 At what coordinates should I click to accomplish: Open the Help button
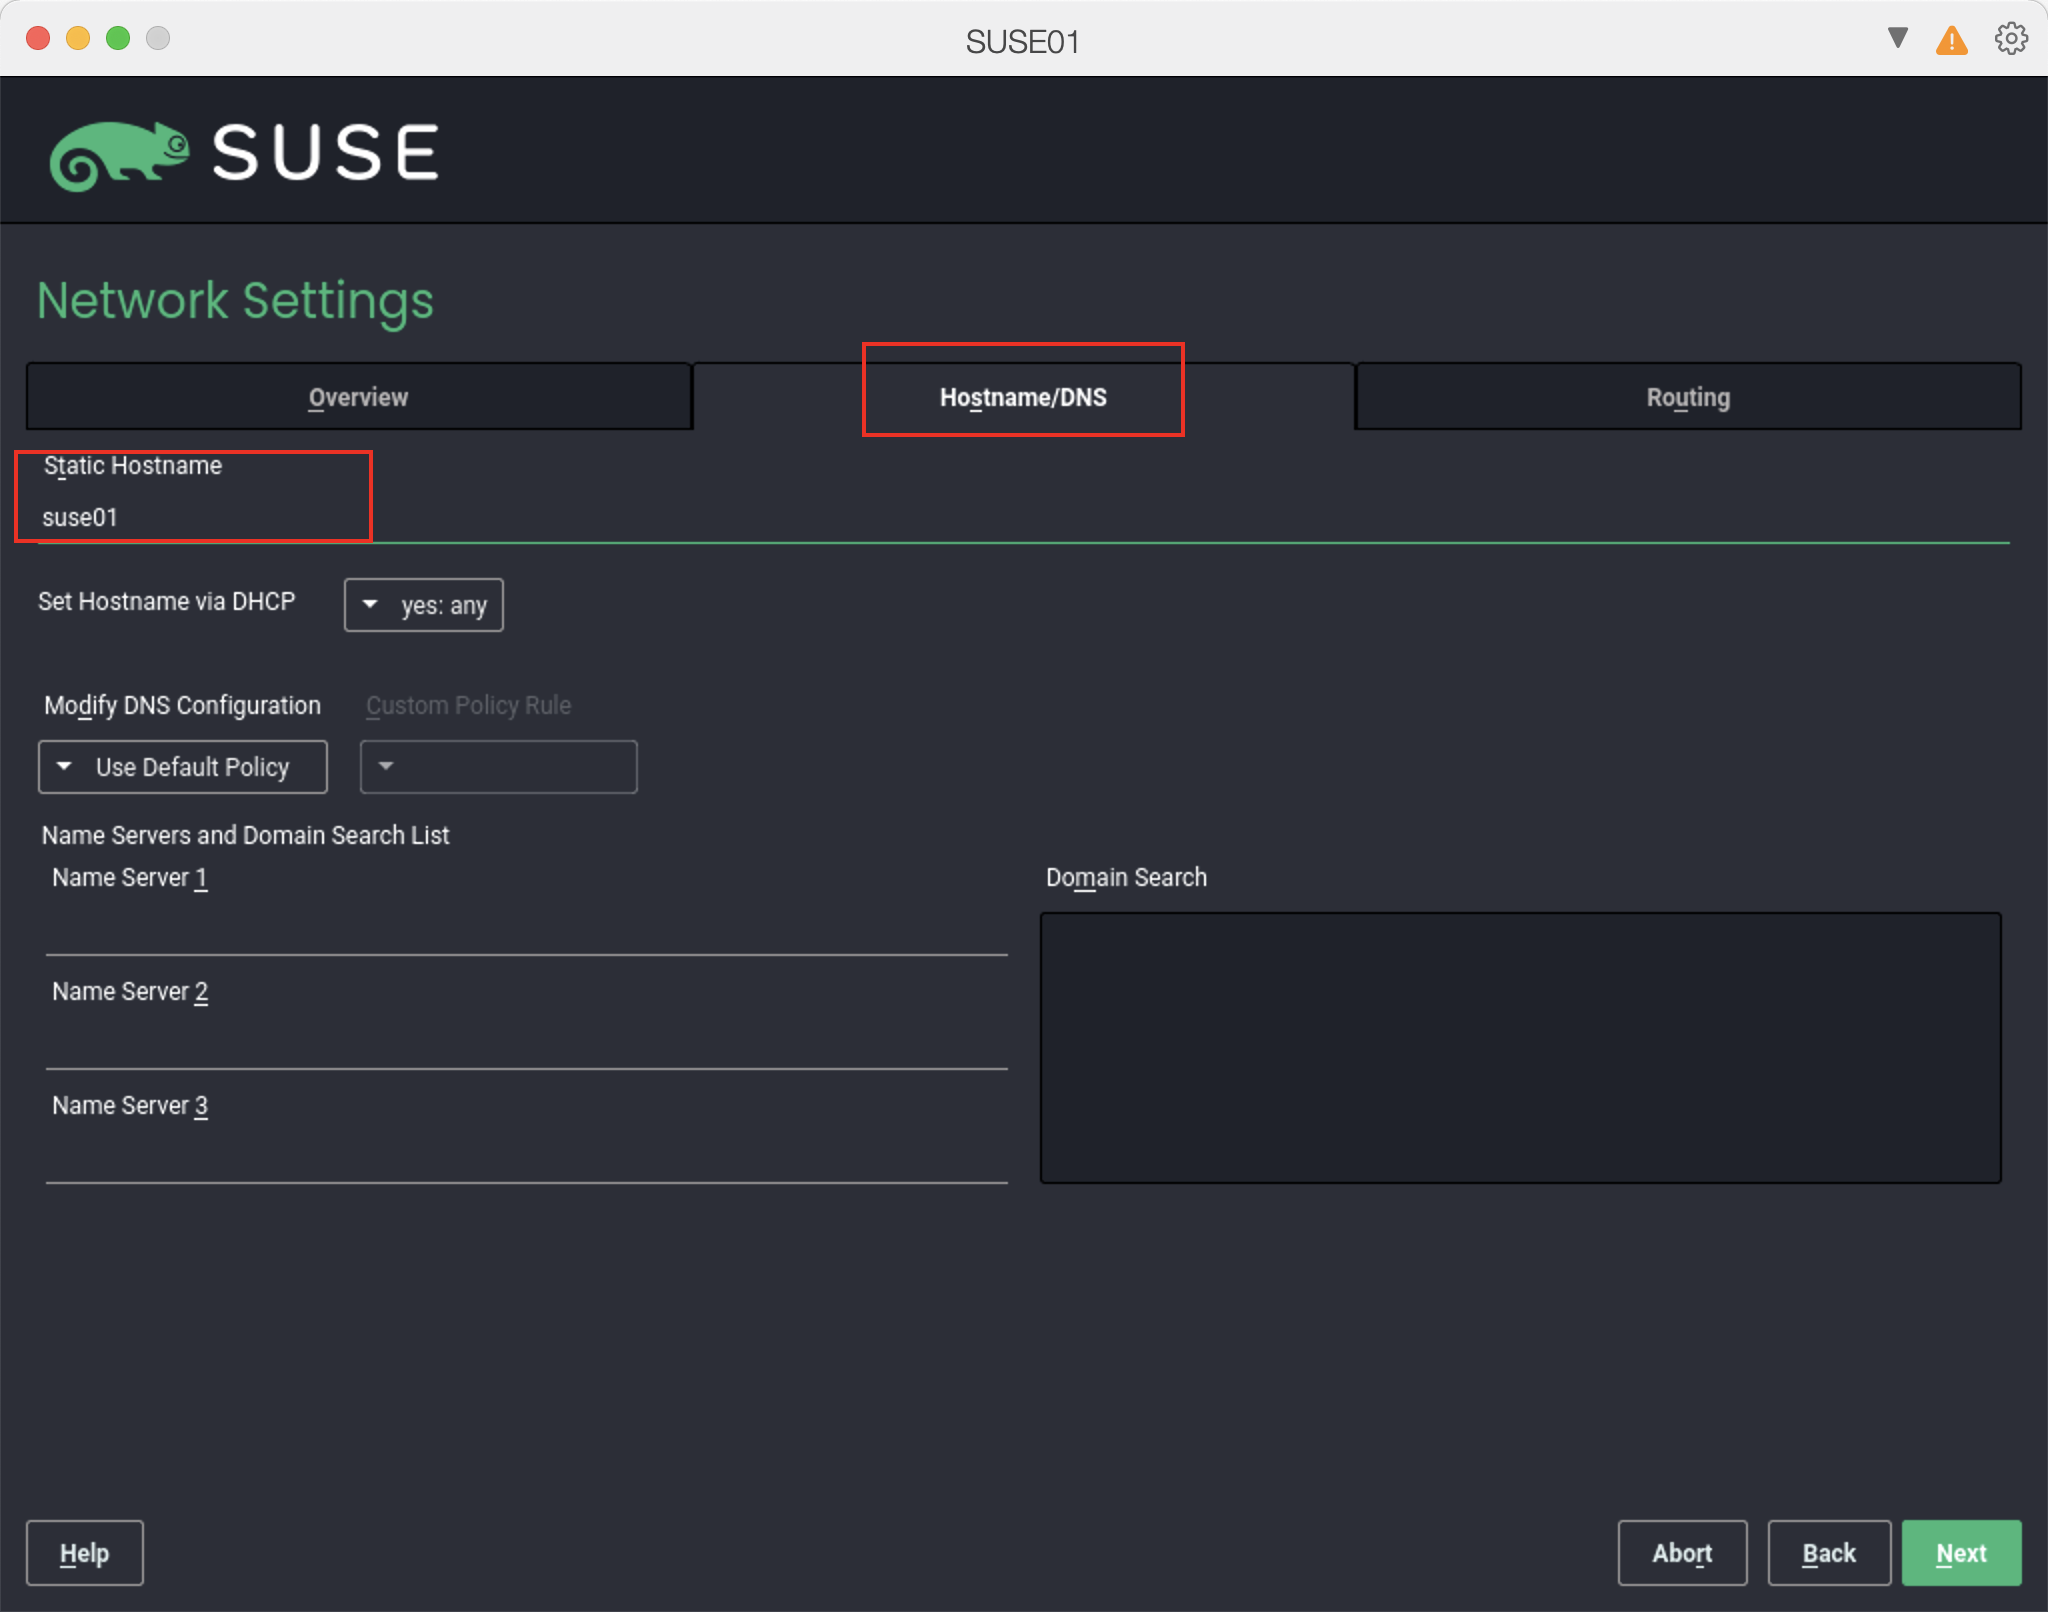pos(85,1553)
